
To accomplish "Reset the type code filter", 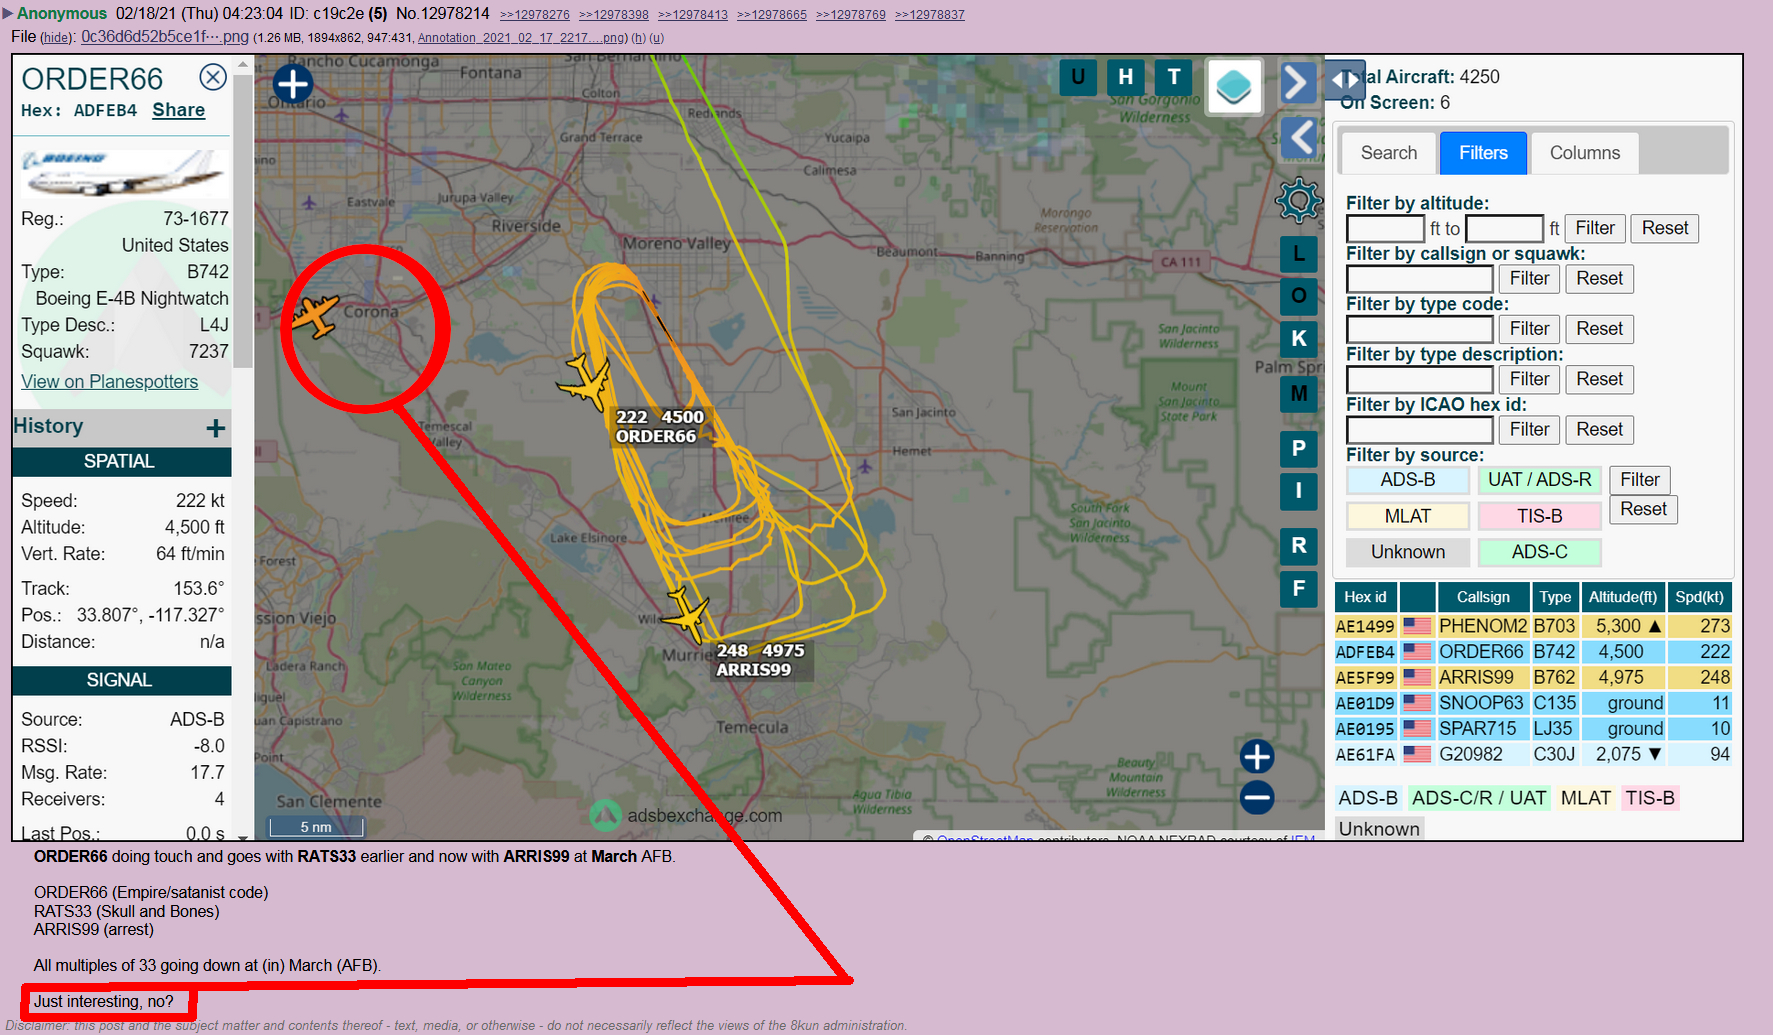I will 1600,329.
